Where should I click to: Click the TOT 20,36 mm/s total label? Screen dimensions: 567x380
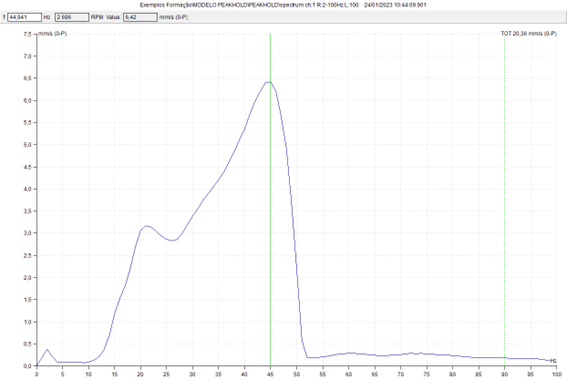point(528,33)
